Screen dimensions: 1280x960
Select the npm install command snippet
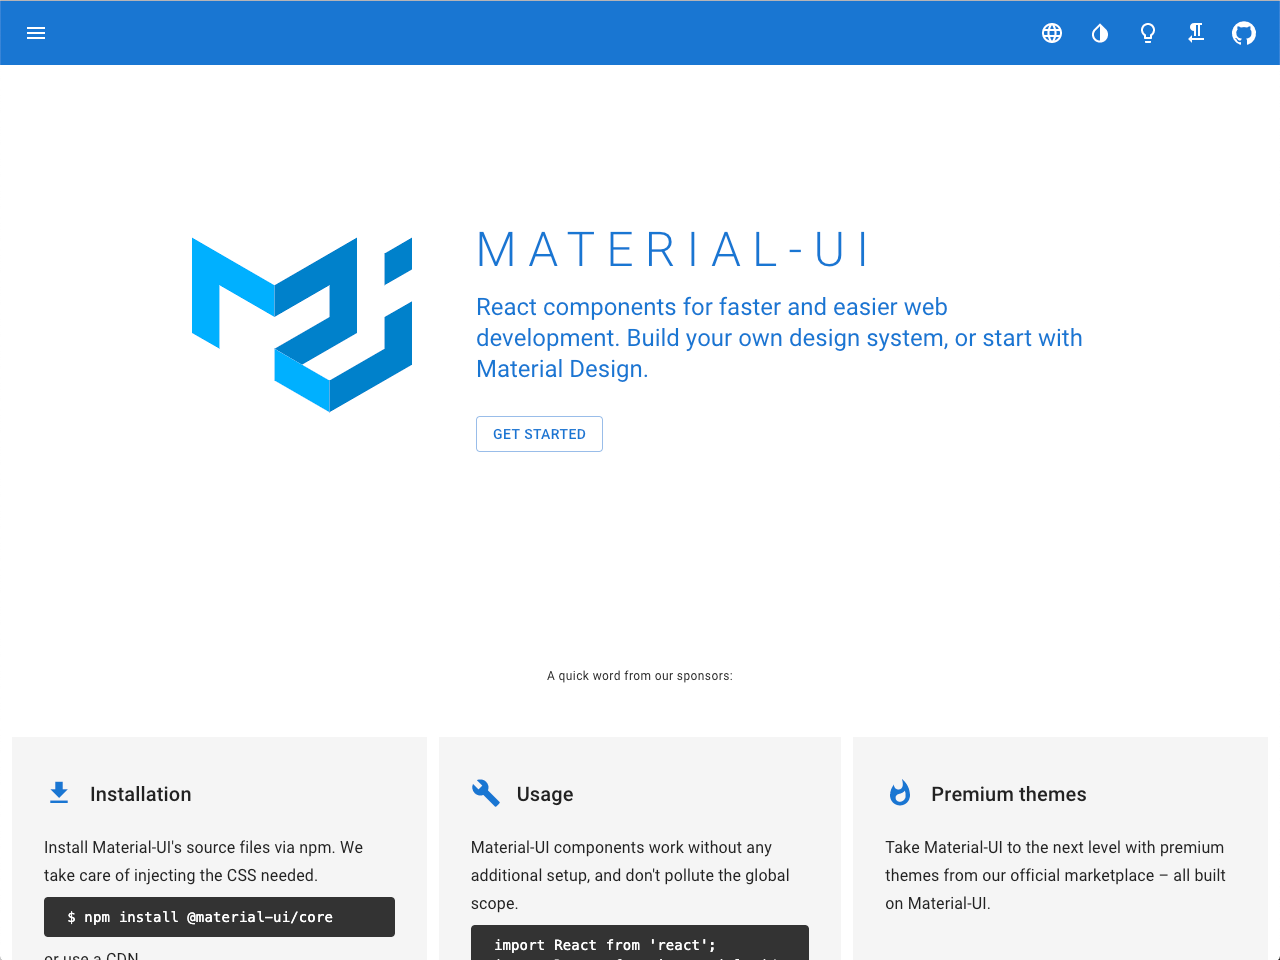click(x=219, y=917)
